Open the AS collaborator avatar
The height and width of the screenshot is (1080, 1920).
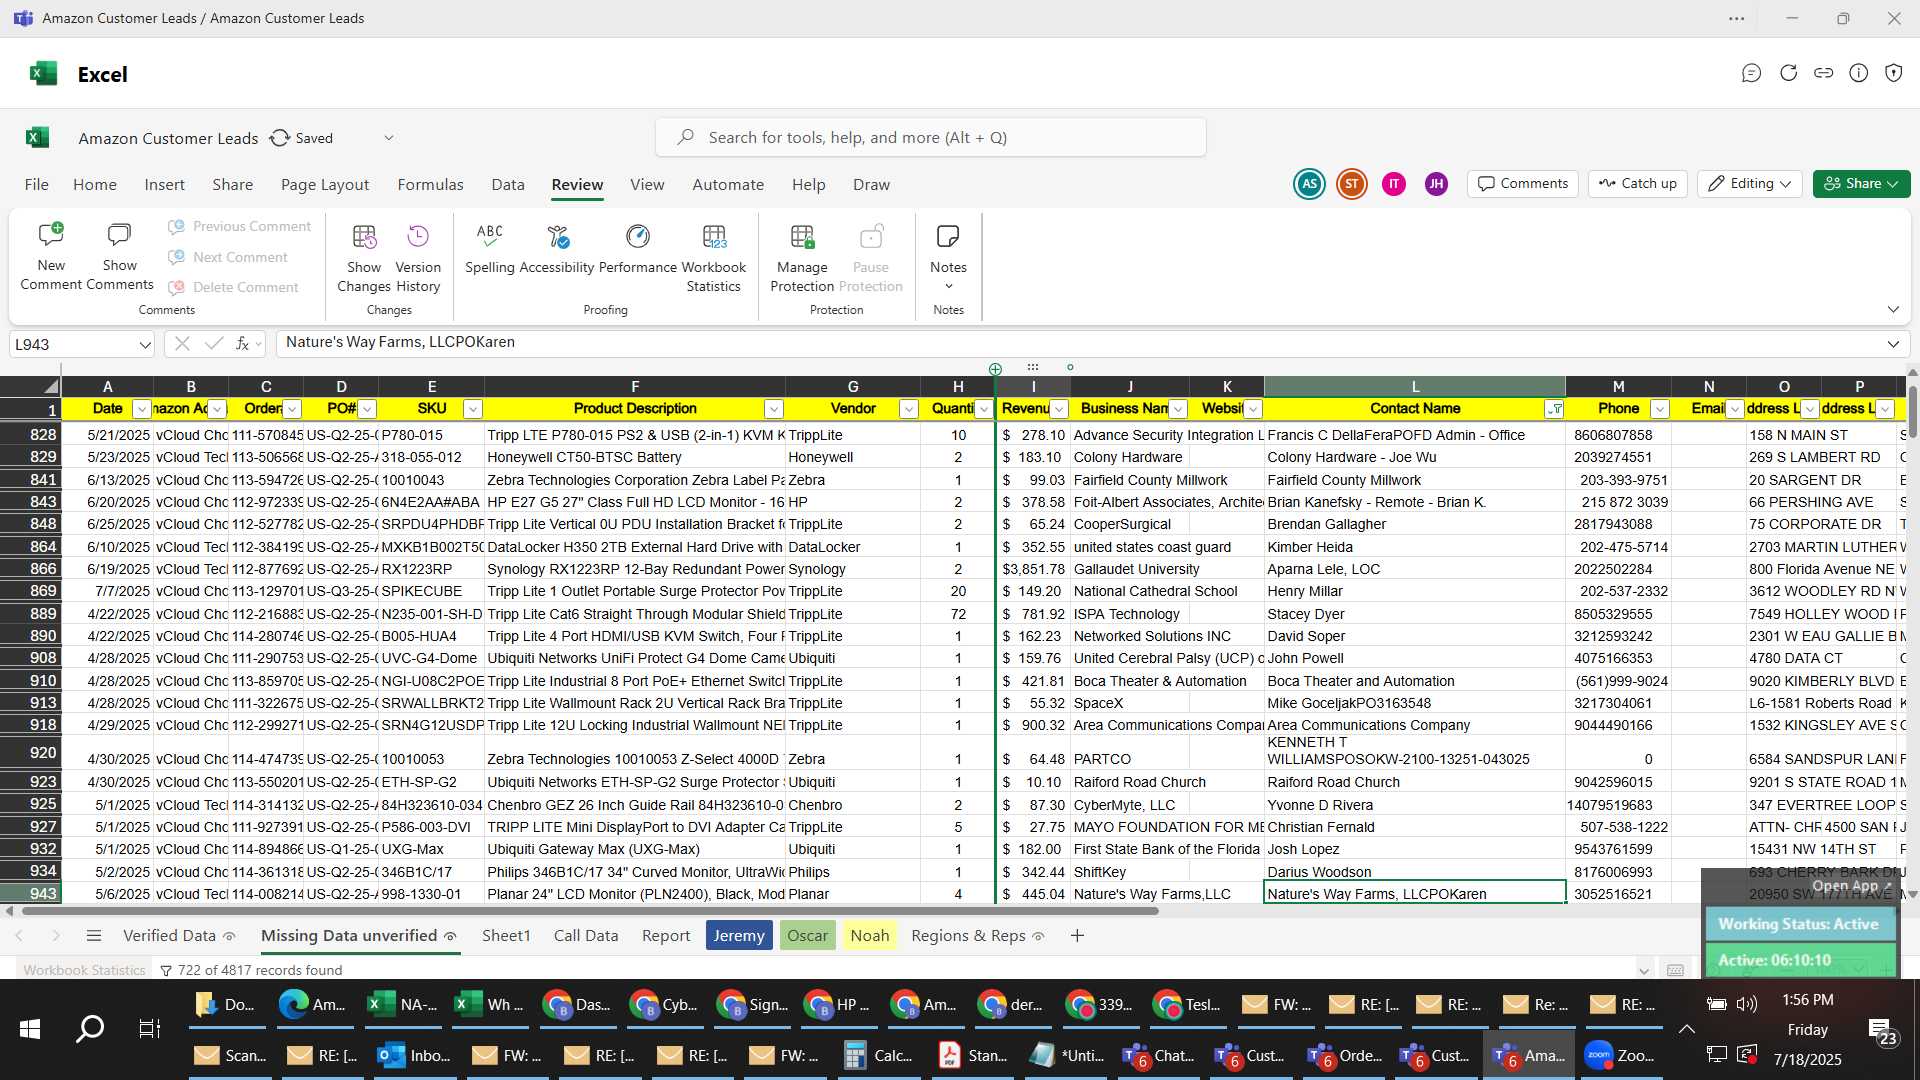[1309, 184]
